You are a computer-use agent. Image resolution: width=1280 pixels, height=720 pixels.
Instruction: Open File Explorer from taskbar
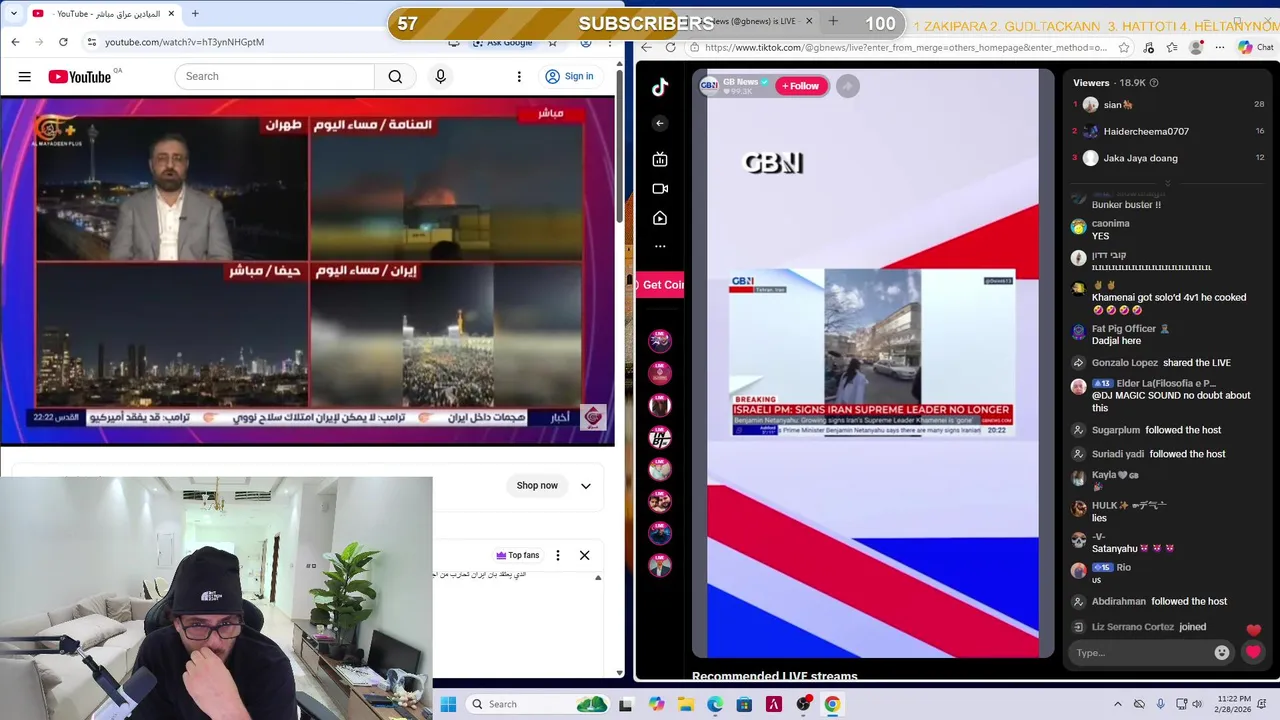685,704
